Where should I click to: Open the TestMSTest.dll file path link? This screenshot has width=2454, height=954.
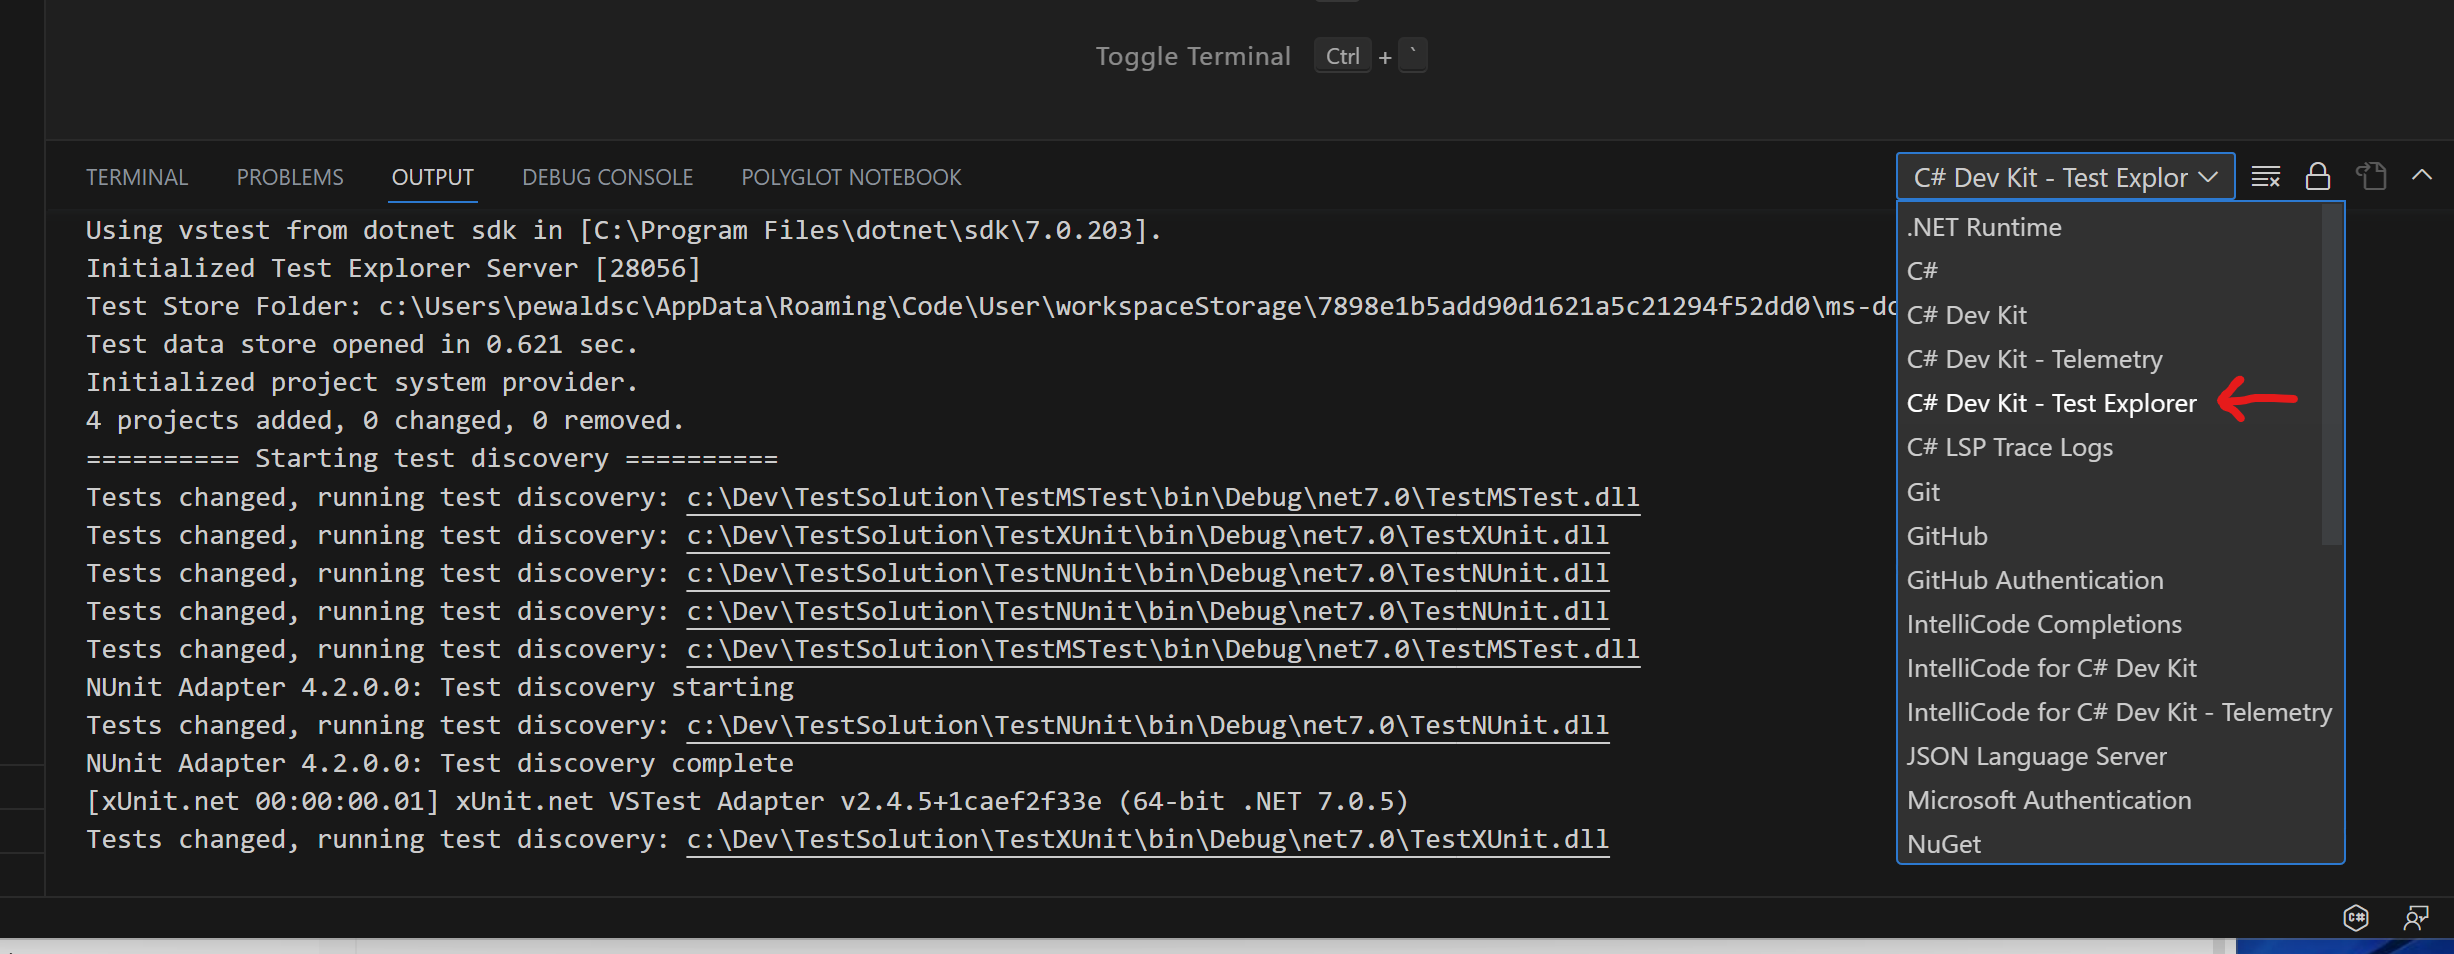click(1162, 496)
